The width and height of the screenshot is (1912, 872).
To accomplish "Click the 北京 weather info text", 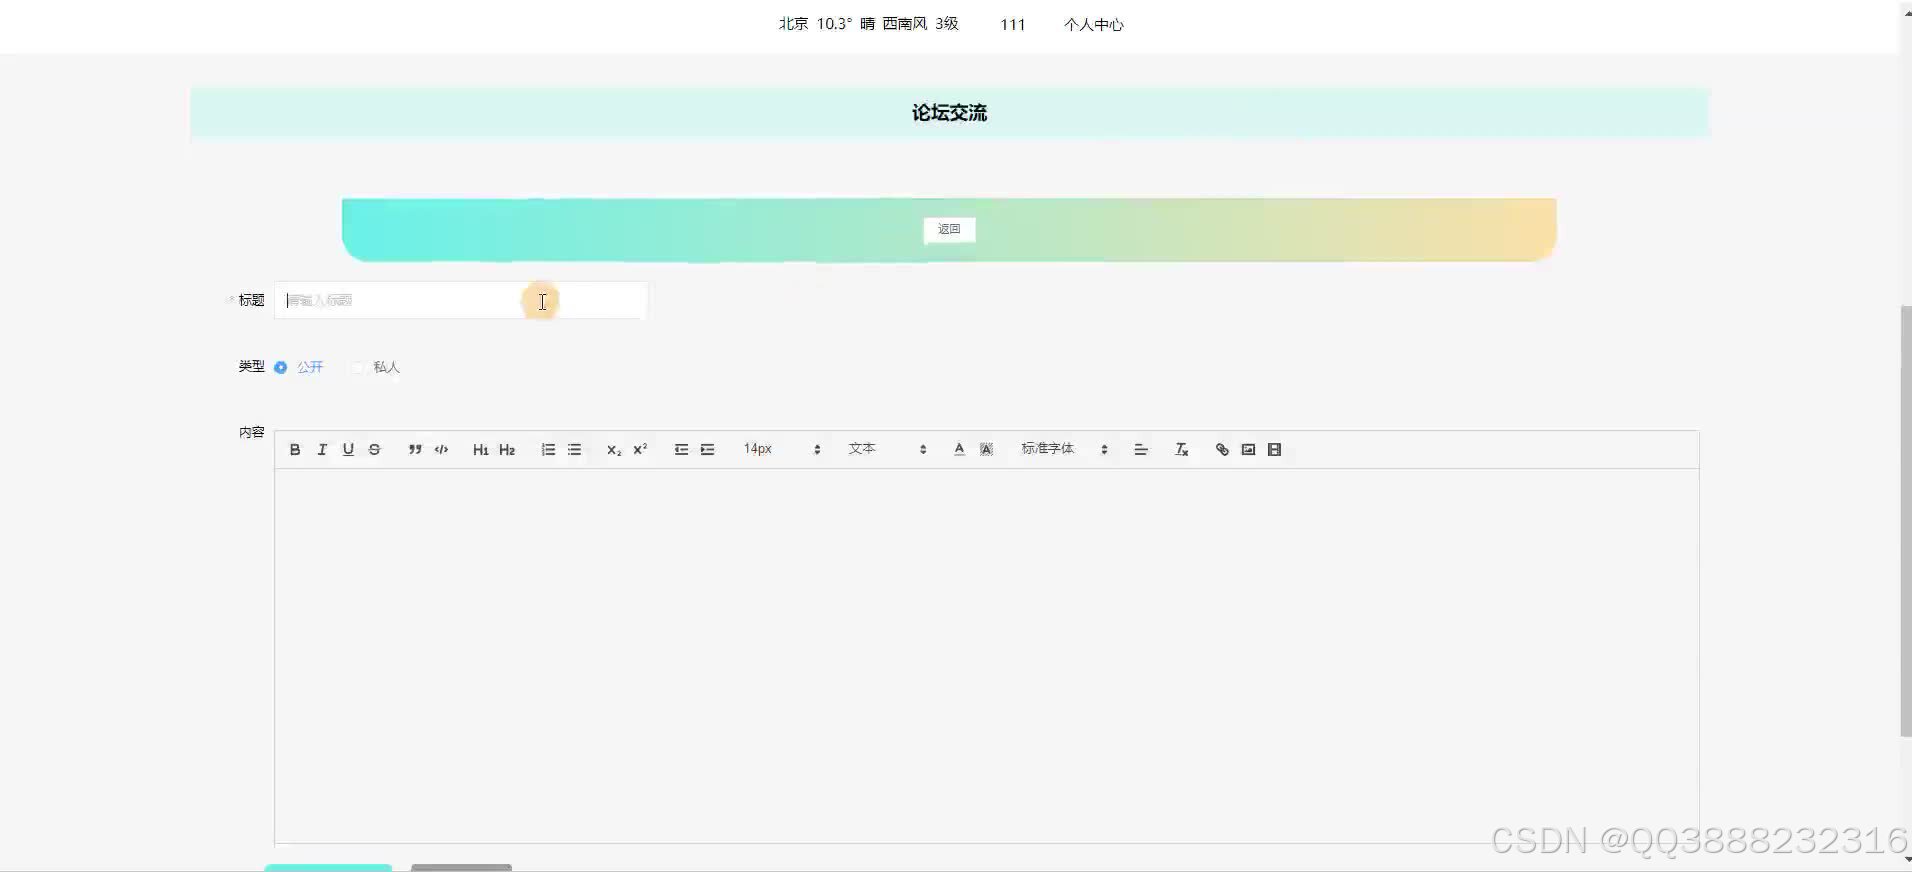I will [x=869, y=23].
